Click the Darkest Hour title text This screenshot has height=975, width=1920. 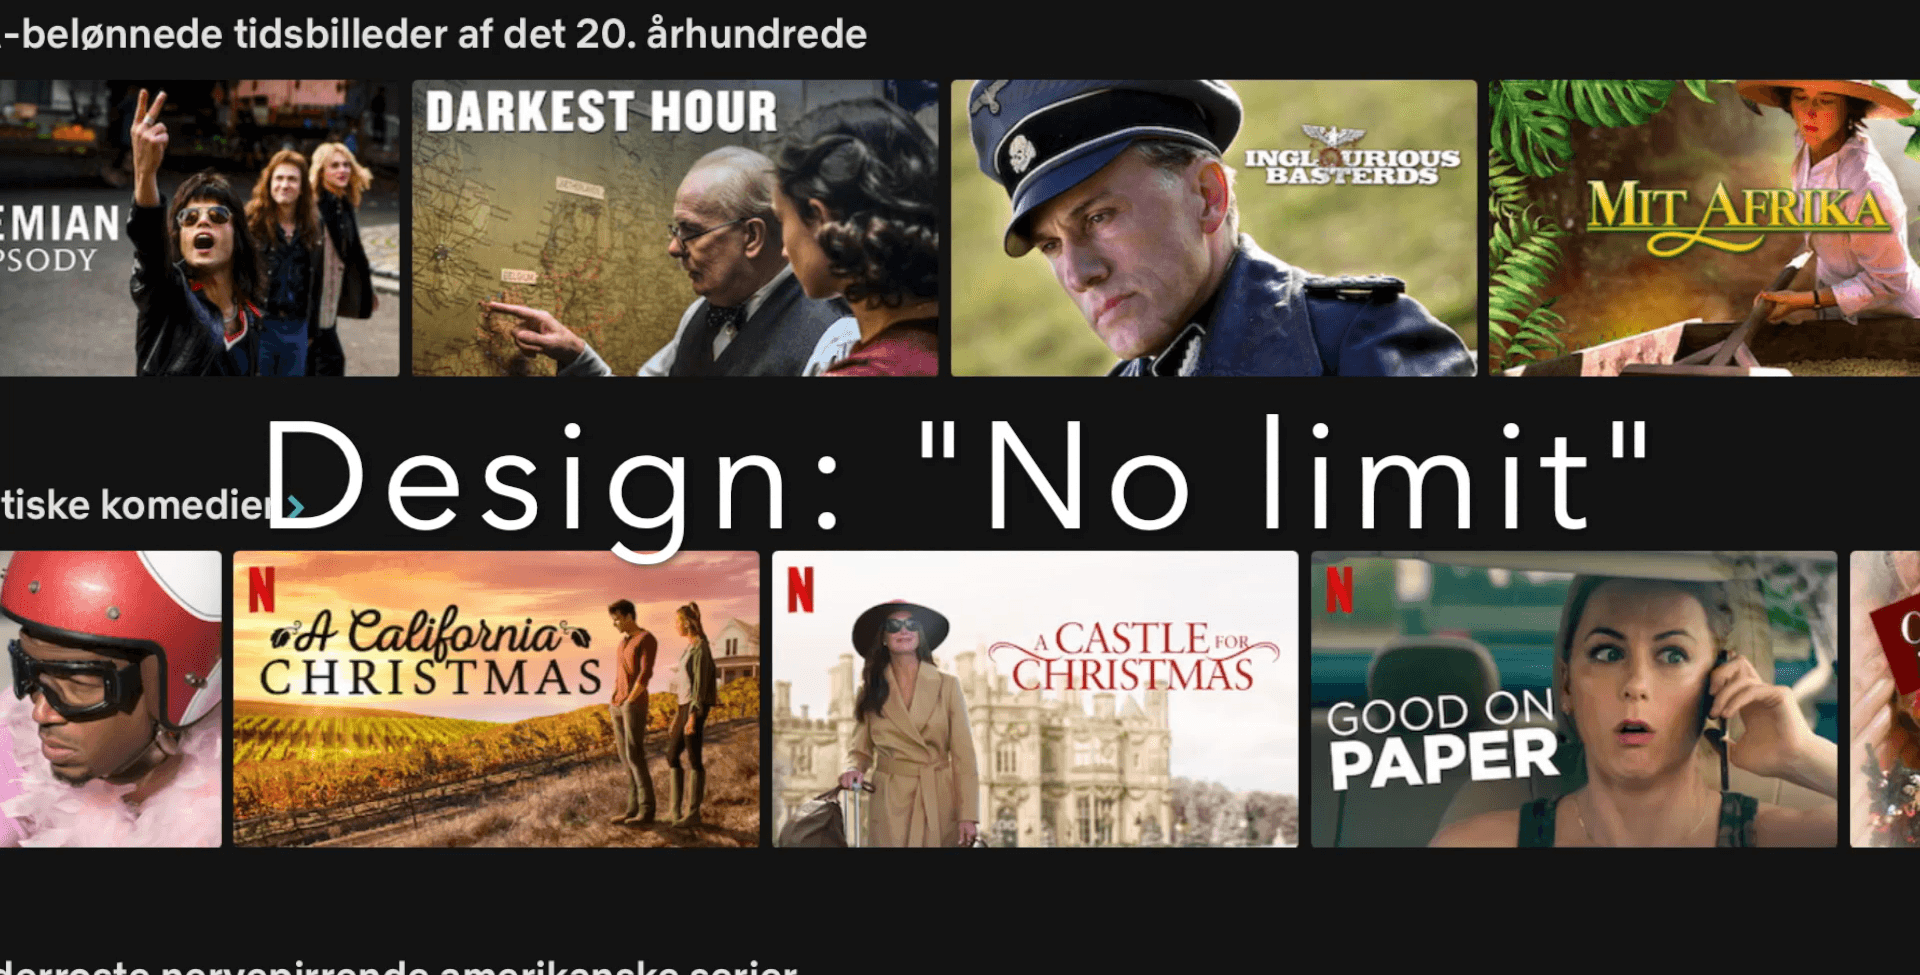601,111
